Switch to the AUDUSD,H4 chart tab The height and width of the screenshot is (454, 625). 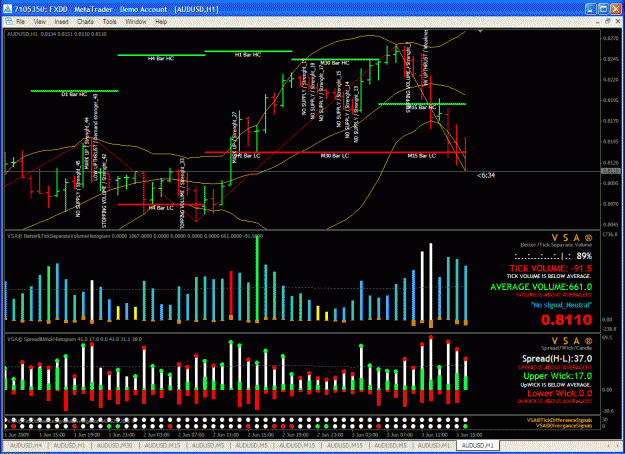26,445
